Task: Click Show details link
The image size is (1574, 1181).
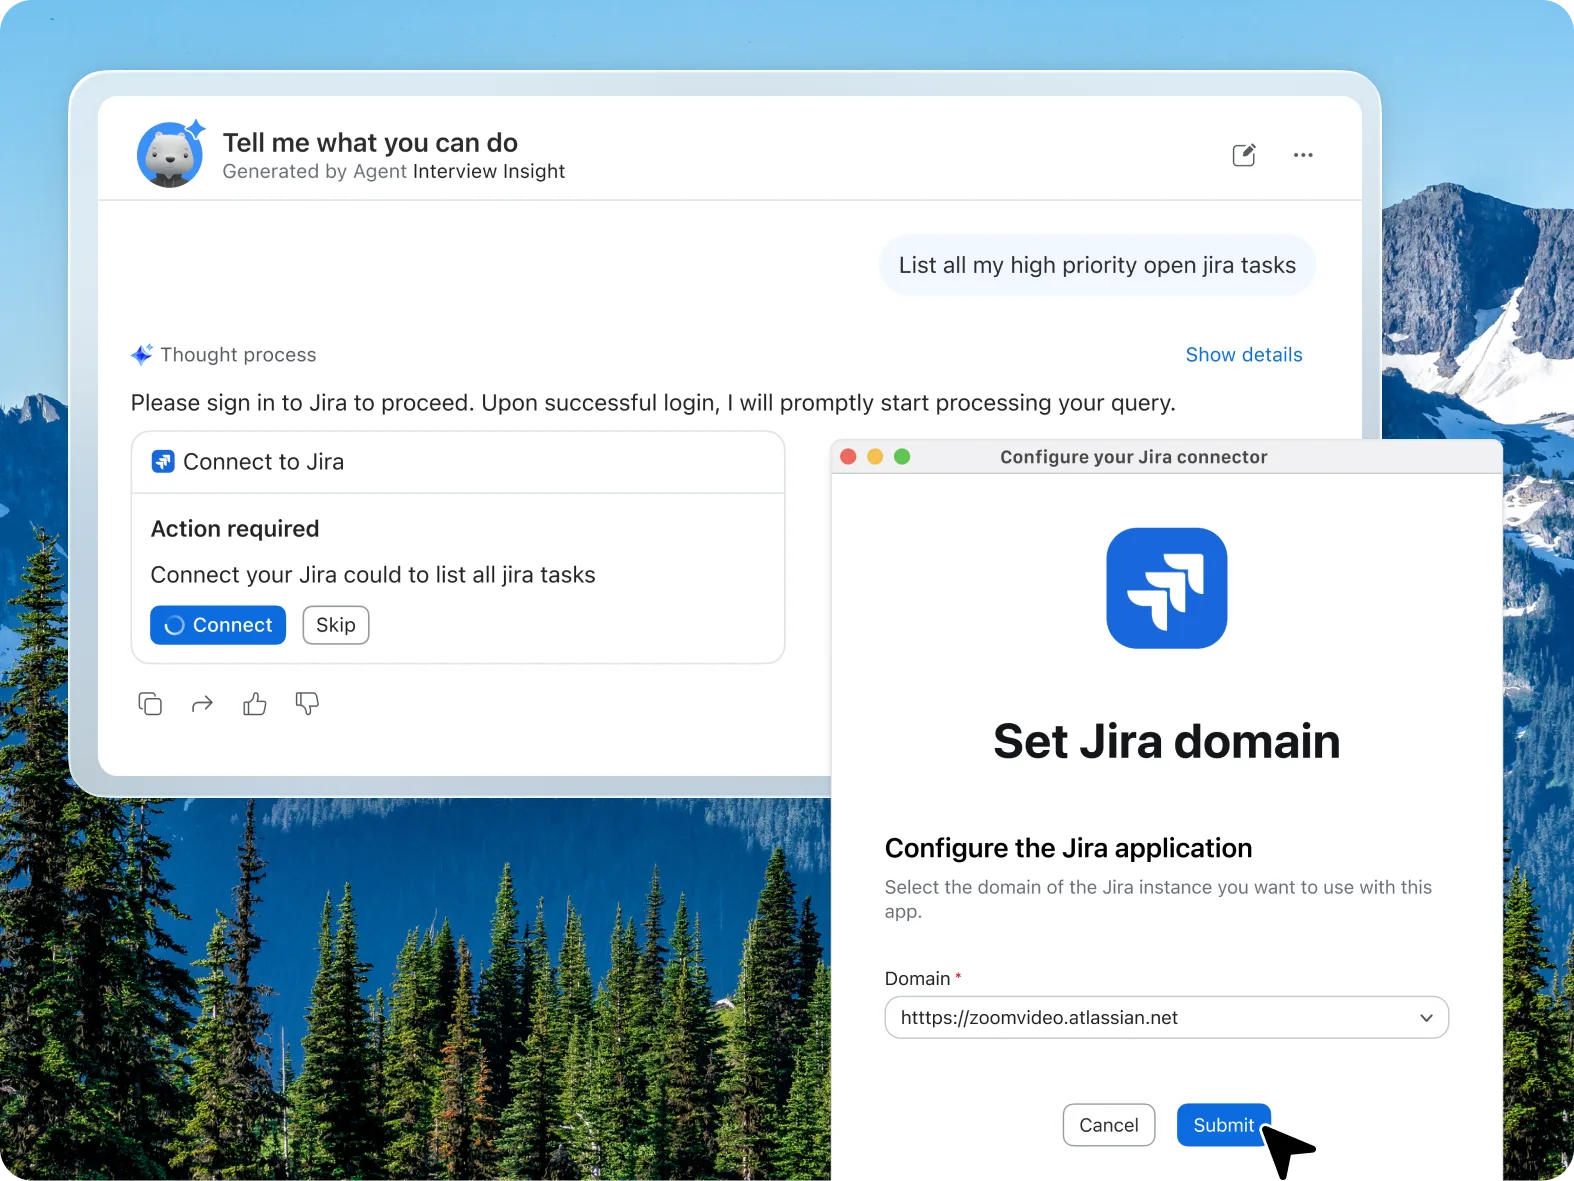Action: pyautogui.click(x=1244, y=354)
